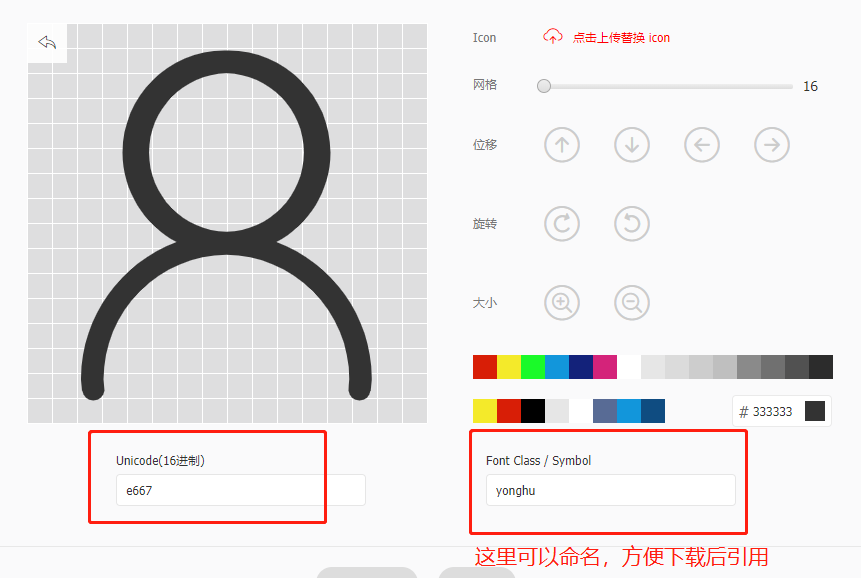Screen dimensions: 861x578
Task: Move the icon down using down arrow
Action: (x=631, y=144)
